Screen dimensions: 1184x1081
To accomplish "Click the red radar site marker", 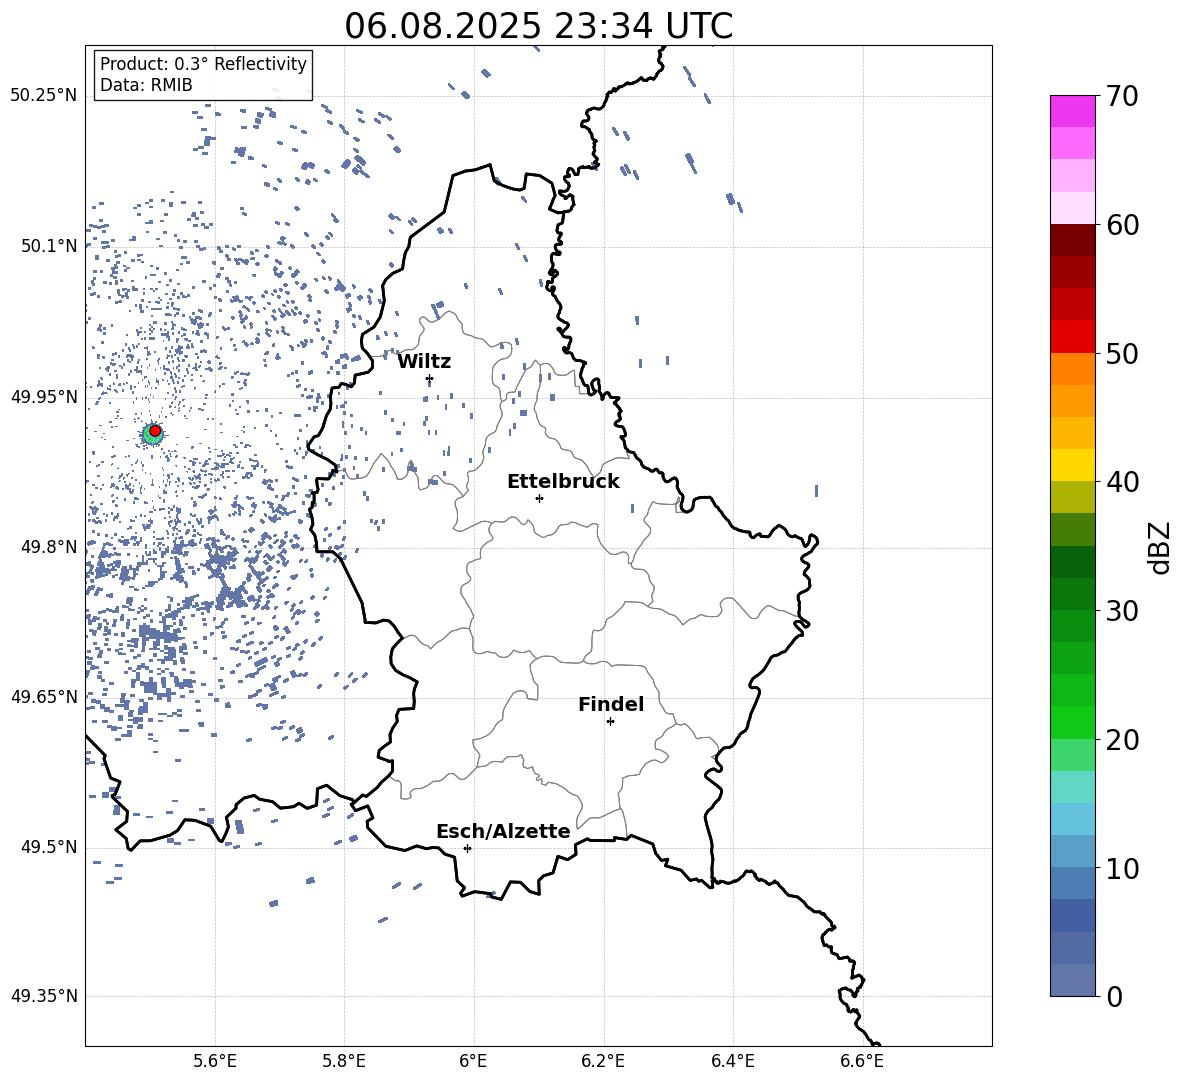I will [155, 431].
